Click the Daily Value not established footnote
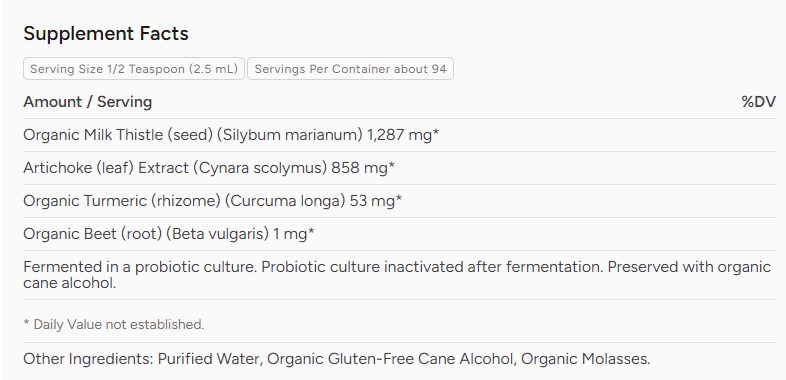786x380 pixels. click(114, 324)
